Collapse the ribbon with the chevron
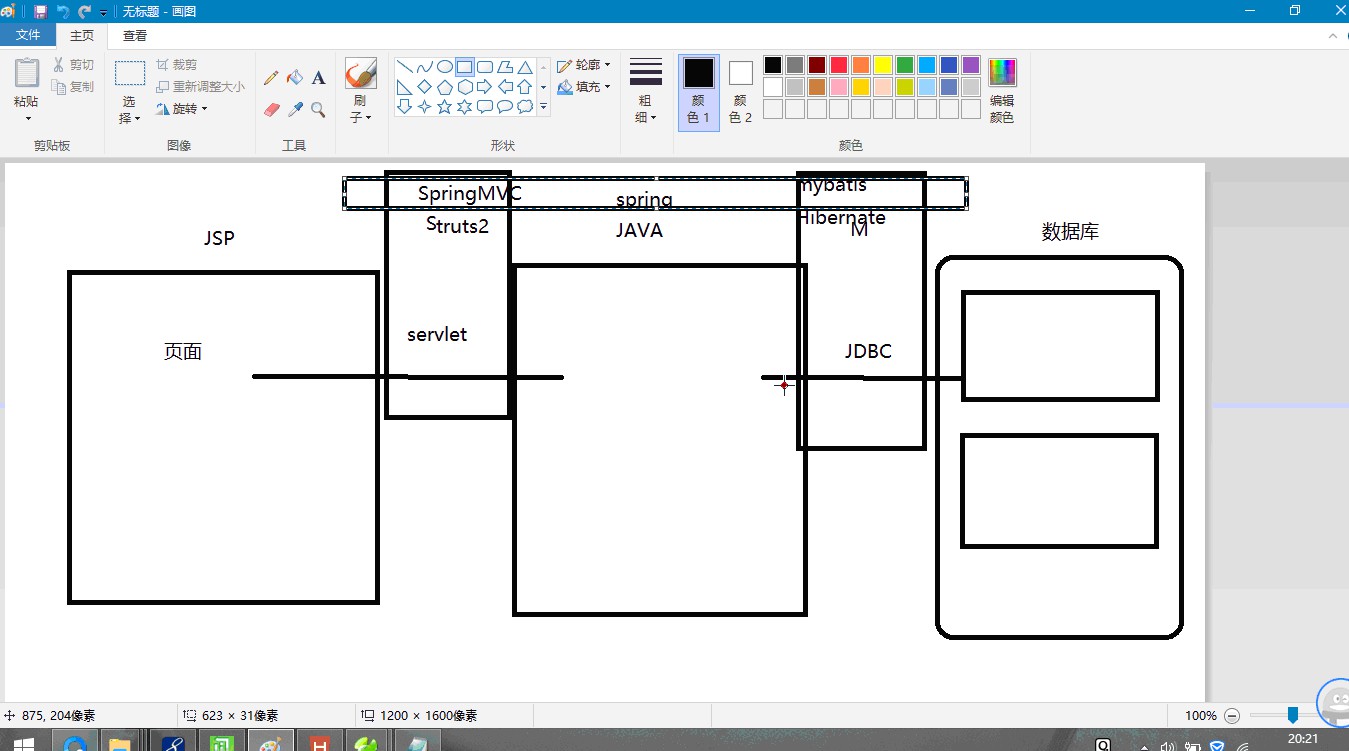This screenshot has width=1349, height=751. 1331,35
